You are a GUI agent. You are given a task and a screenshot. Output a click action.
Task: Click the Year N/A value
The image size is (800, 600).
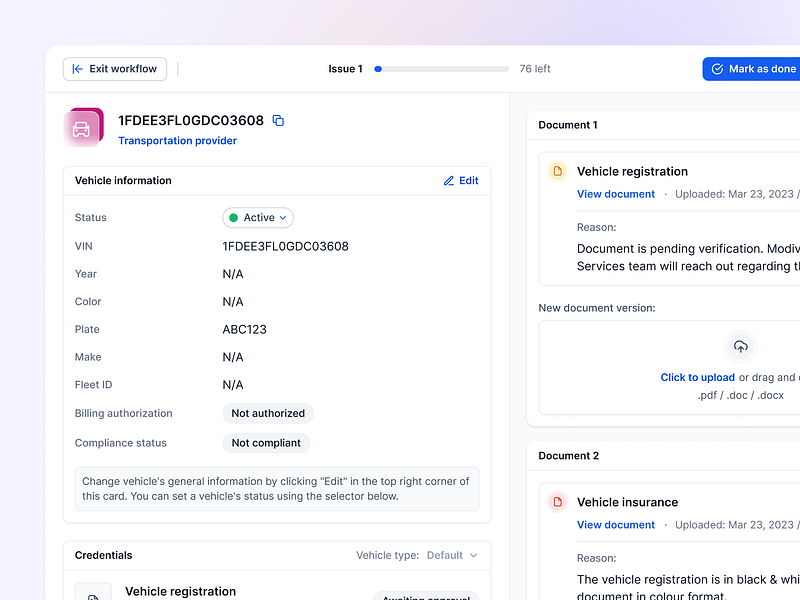(233, 274)
